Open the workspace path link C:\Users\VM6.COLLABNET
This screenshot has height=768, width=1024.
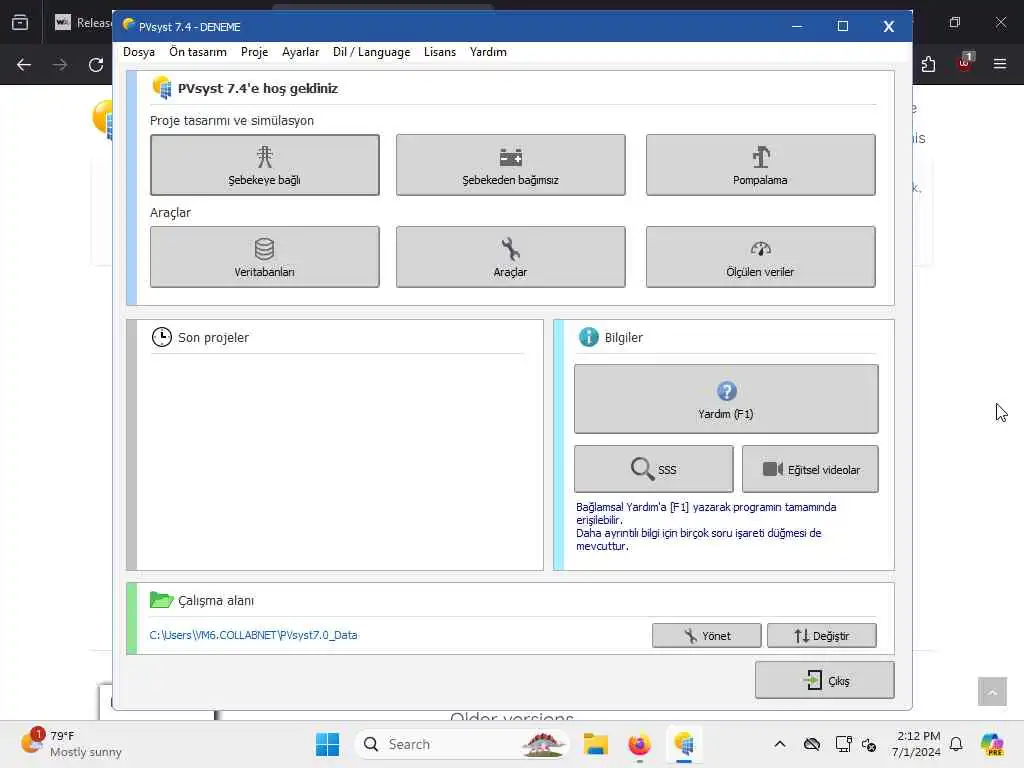tap(253, 635)
